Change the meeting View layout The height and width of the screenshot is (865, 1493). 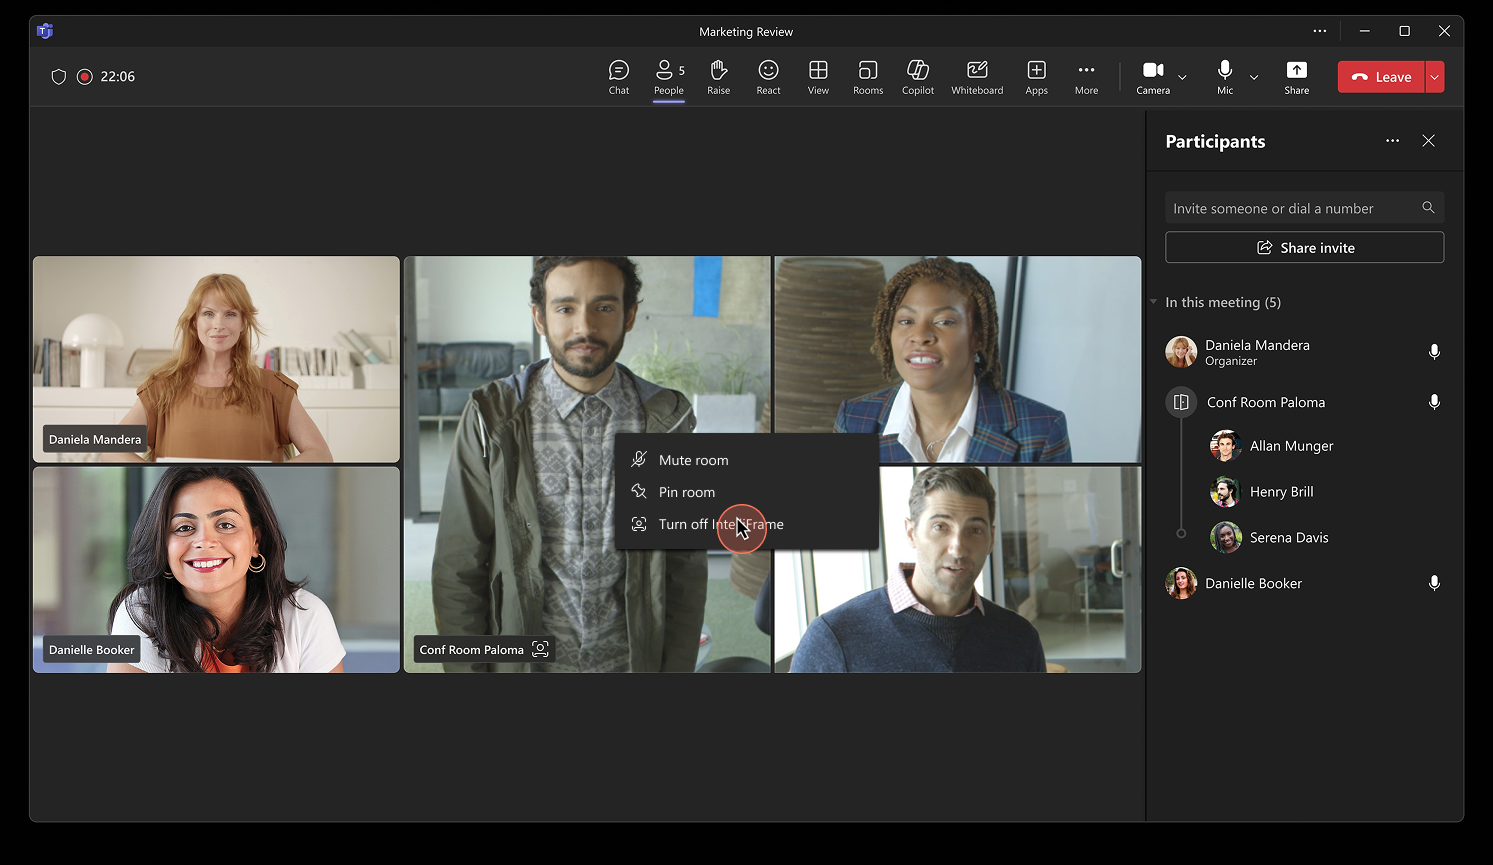(x=818, y=76)
